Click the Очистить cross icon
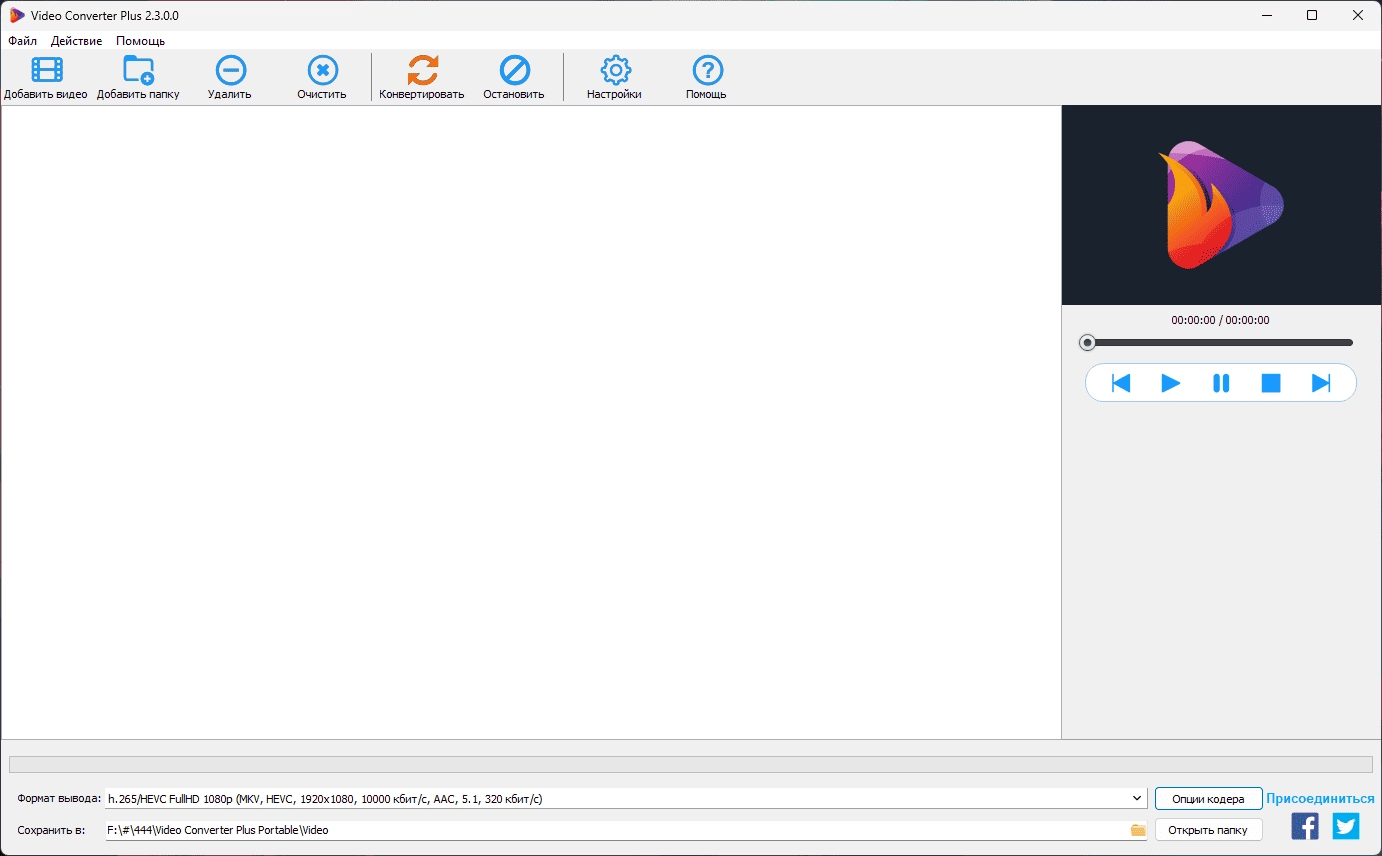1382x856 pixels. pyautogui.click(x=322, y=70)
